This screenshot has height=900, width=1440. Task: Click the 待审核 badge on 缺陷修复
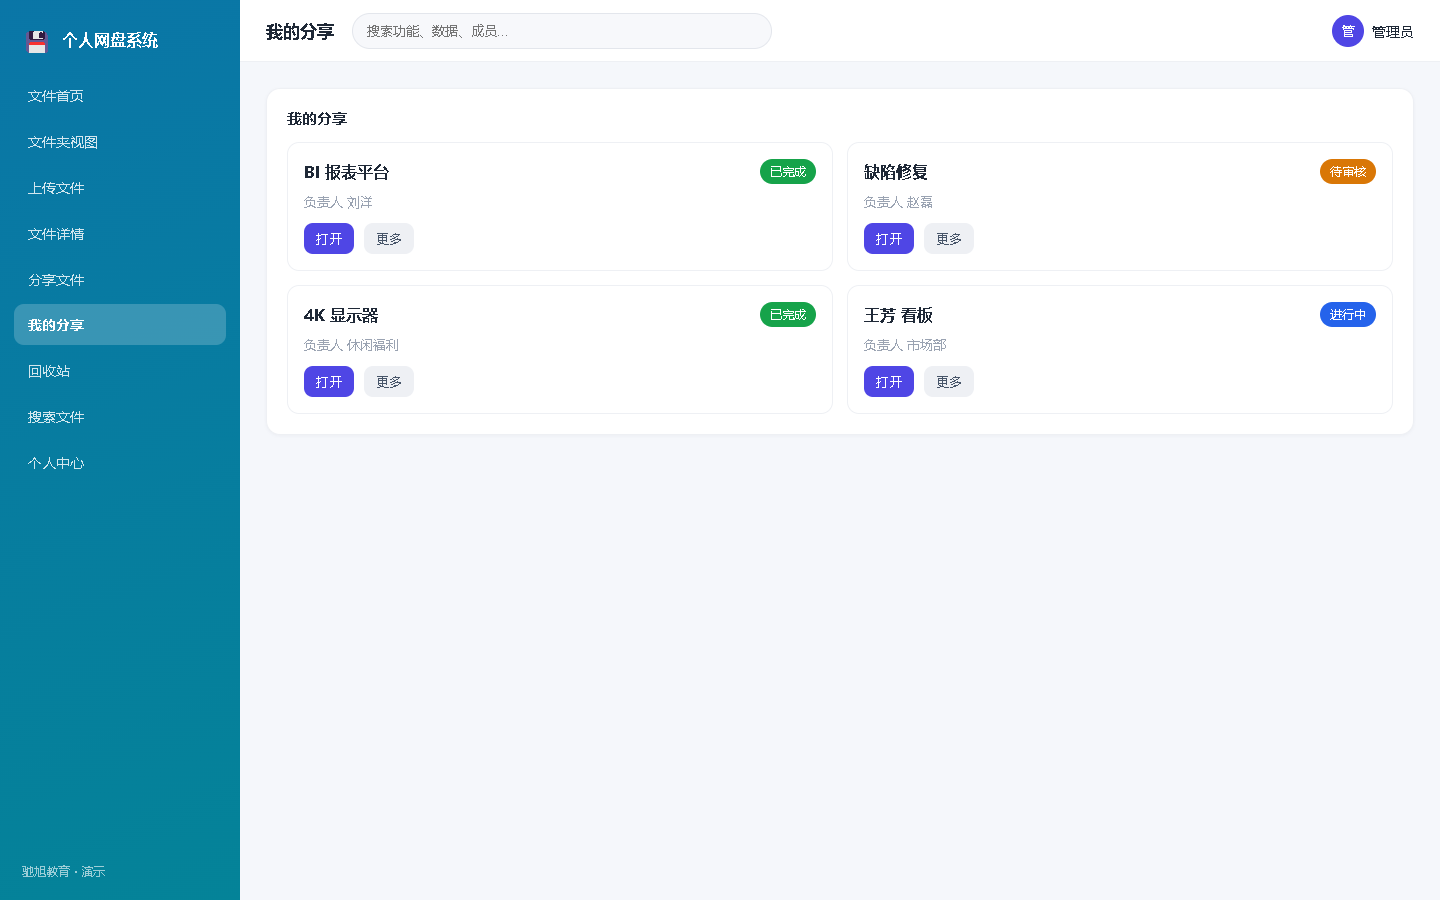point(1348,172)
